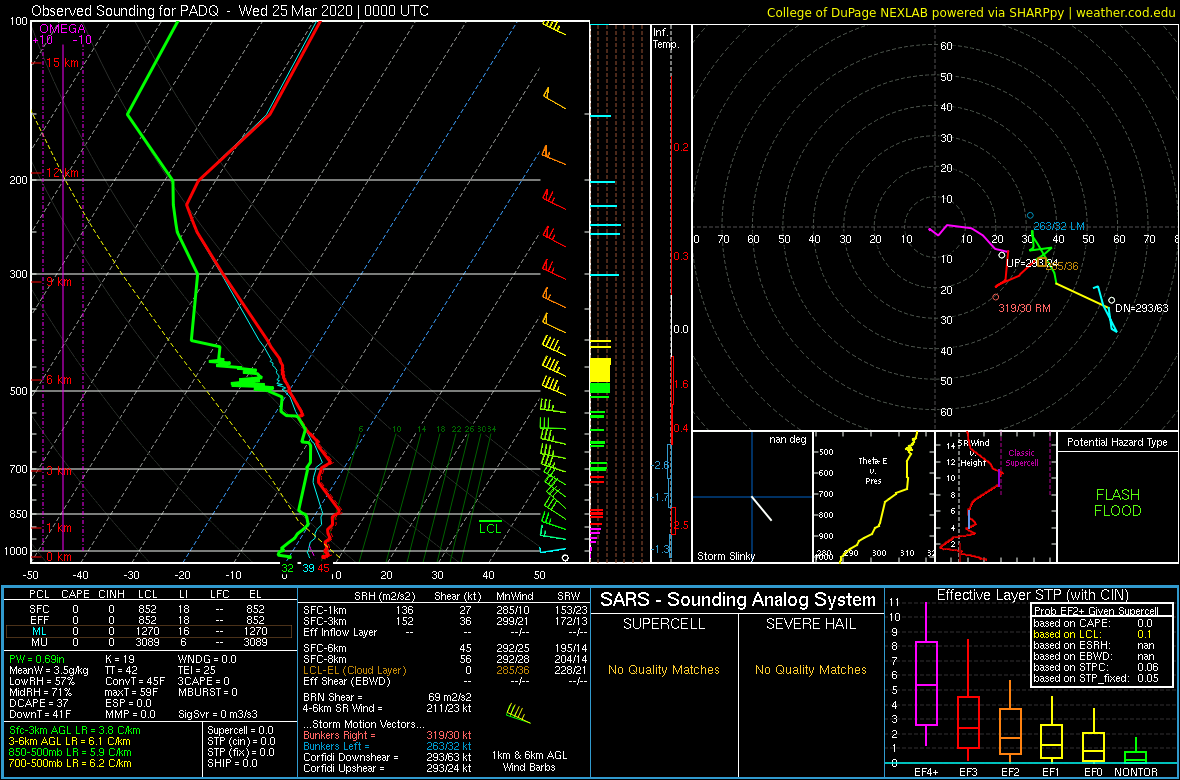Click the 263/32 LM hodograph label
This screenshot has width=1180, height=780.
point(1059,227)
